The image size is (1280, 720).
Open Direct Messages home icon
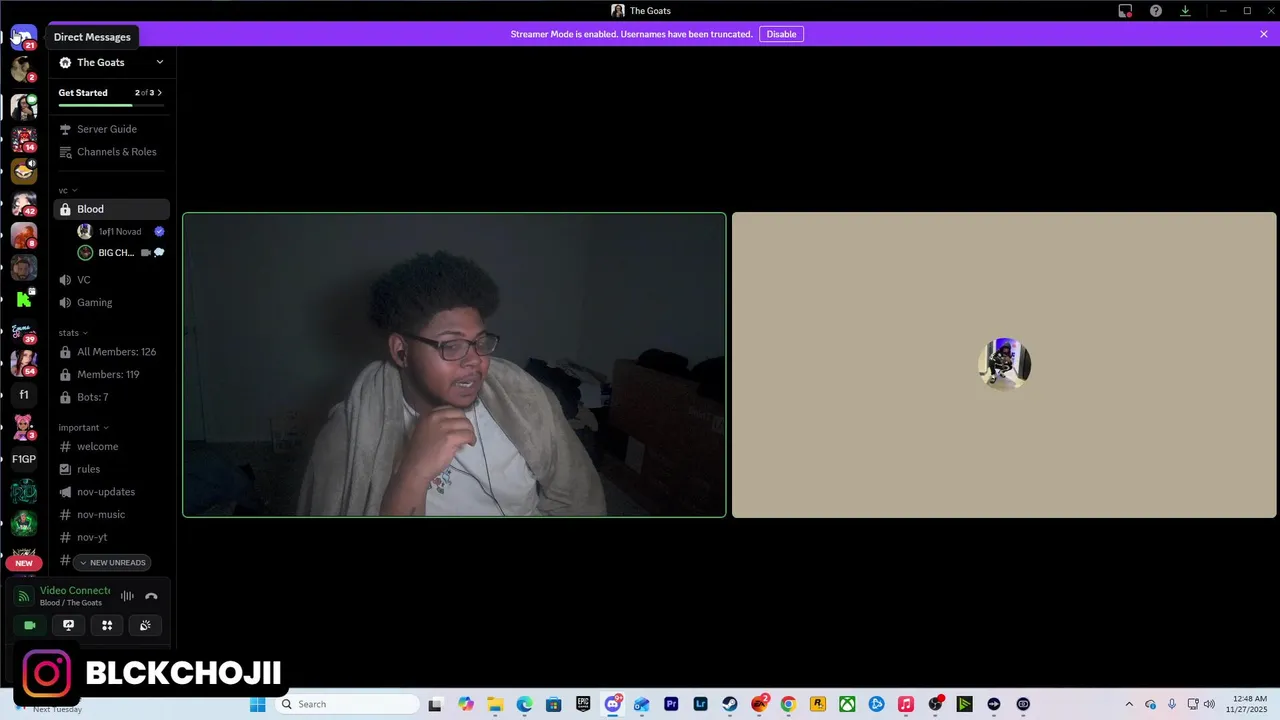pos(23,37)
